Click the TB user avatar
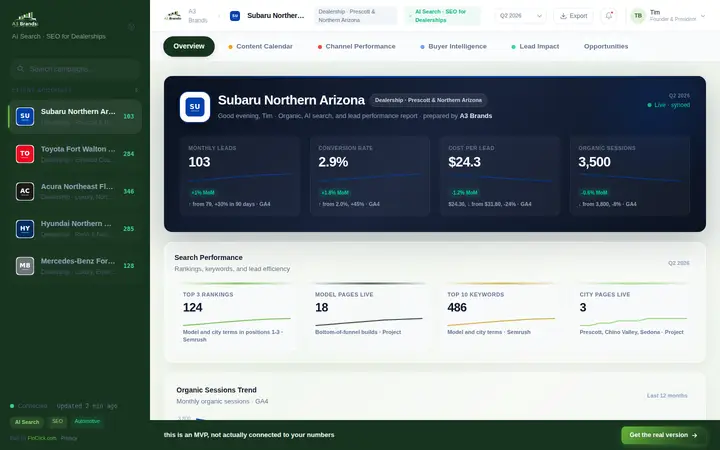This screenshot has width=720, height=450. [x=638, y=16]
